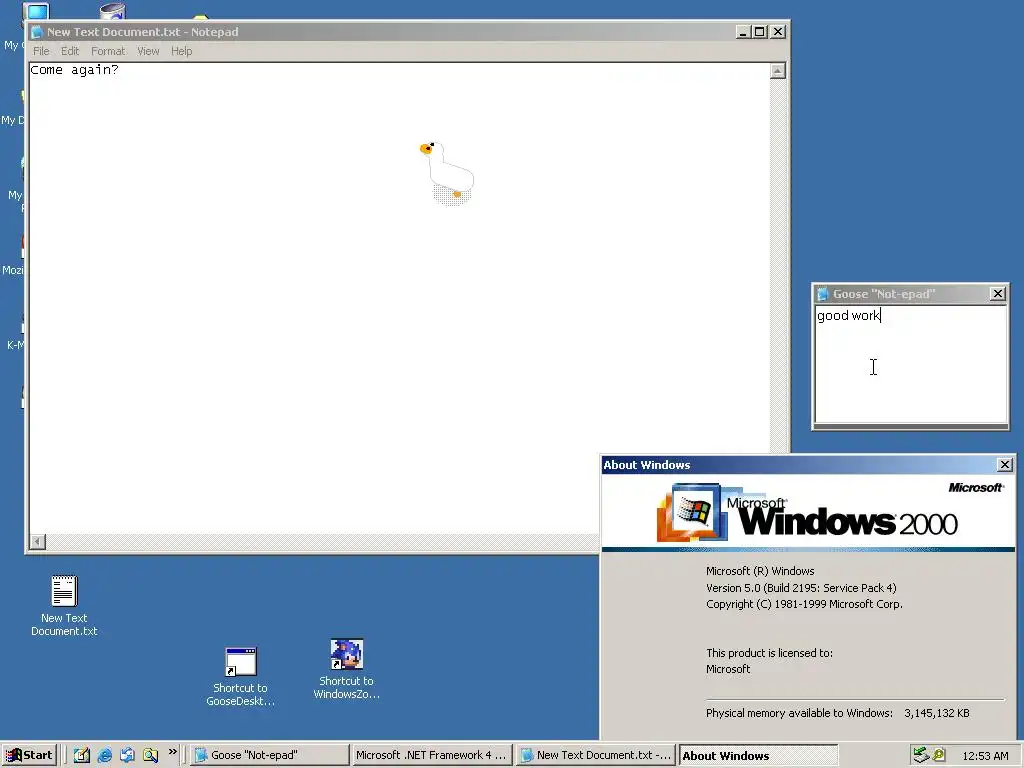Minimize the Notepad window
This screenshot has width=1024, height=768.
tap(743, 31)
